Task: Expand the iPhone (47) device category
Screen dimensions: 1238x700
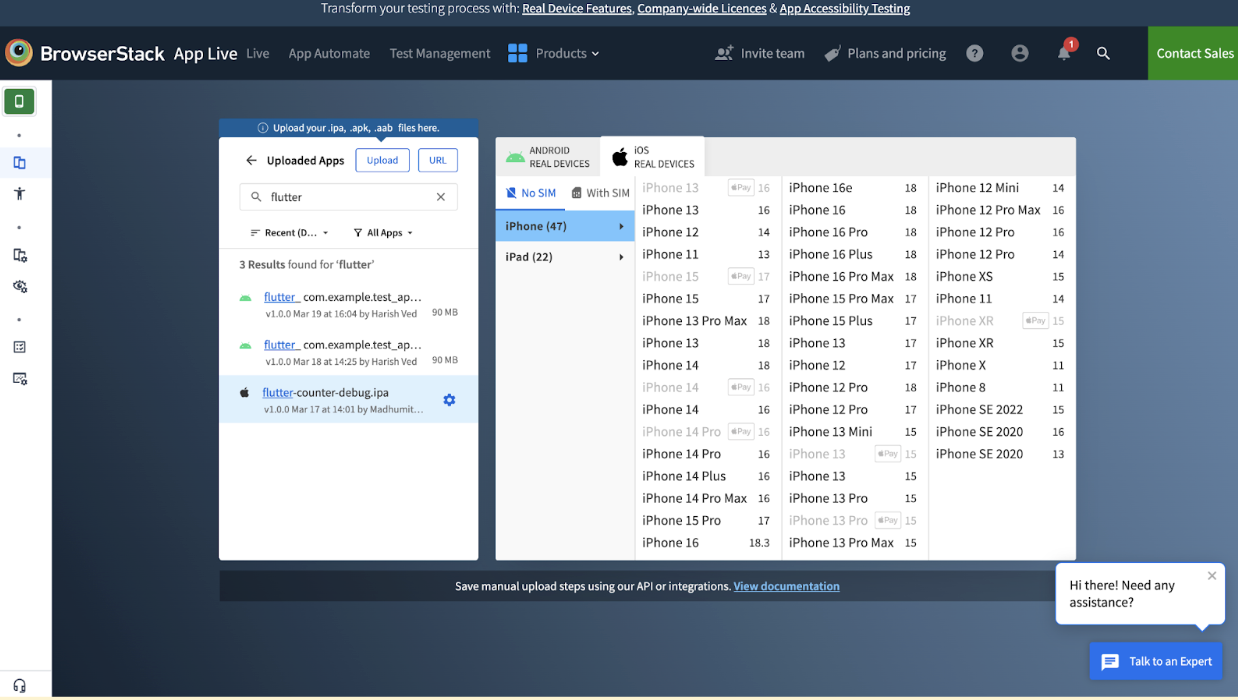Action: tap(565, 226)
